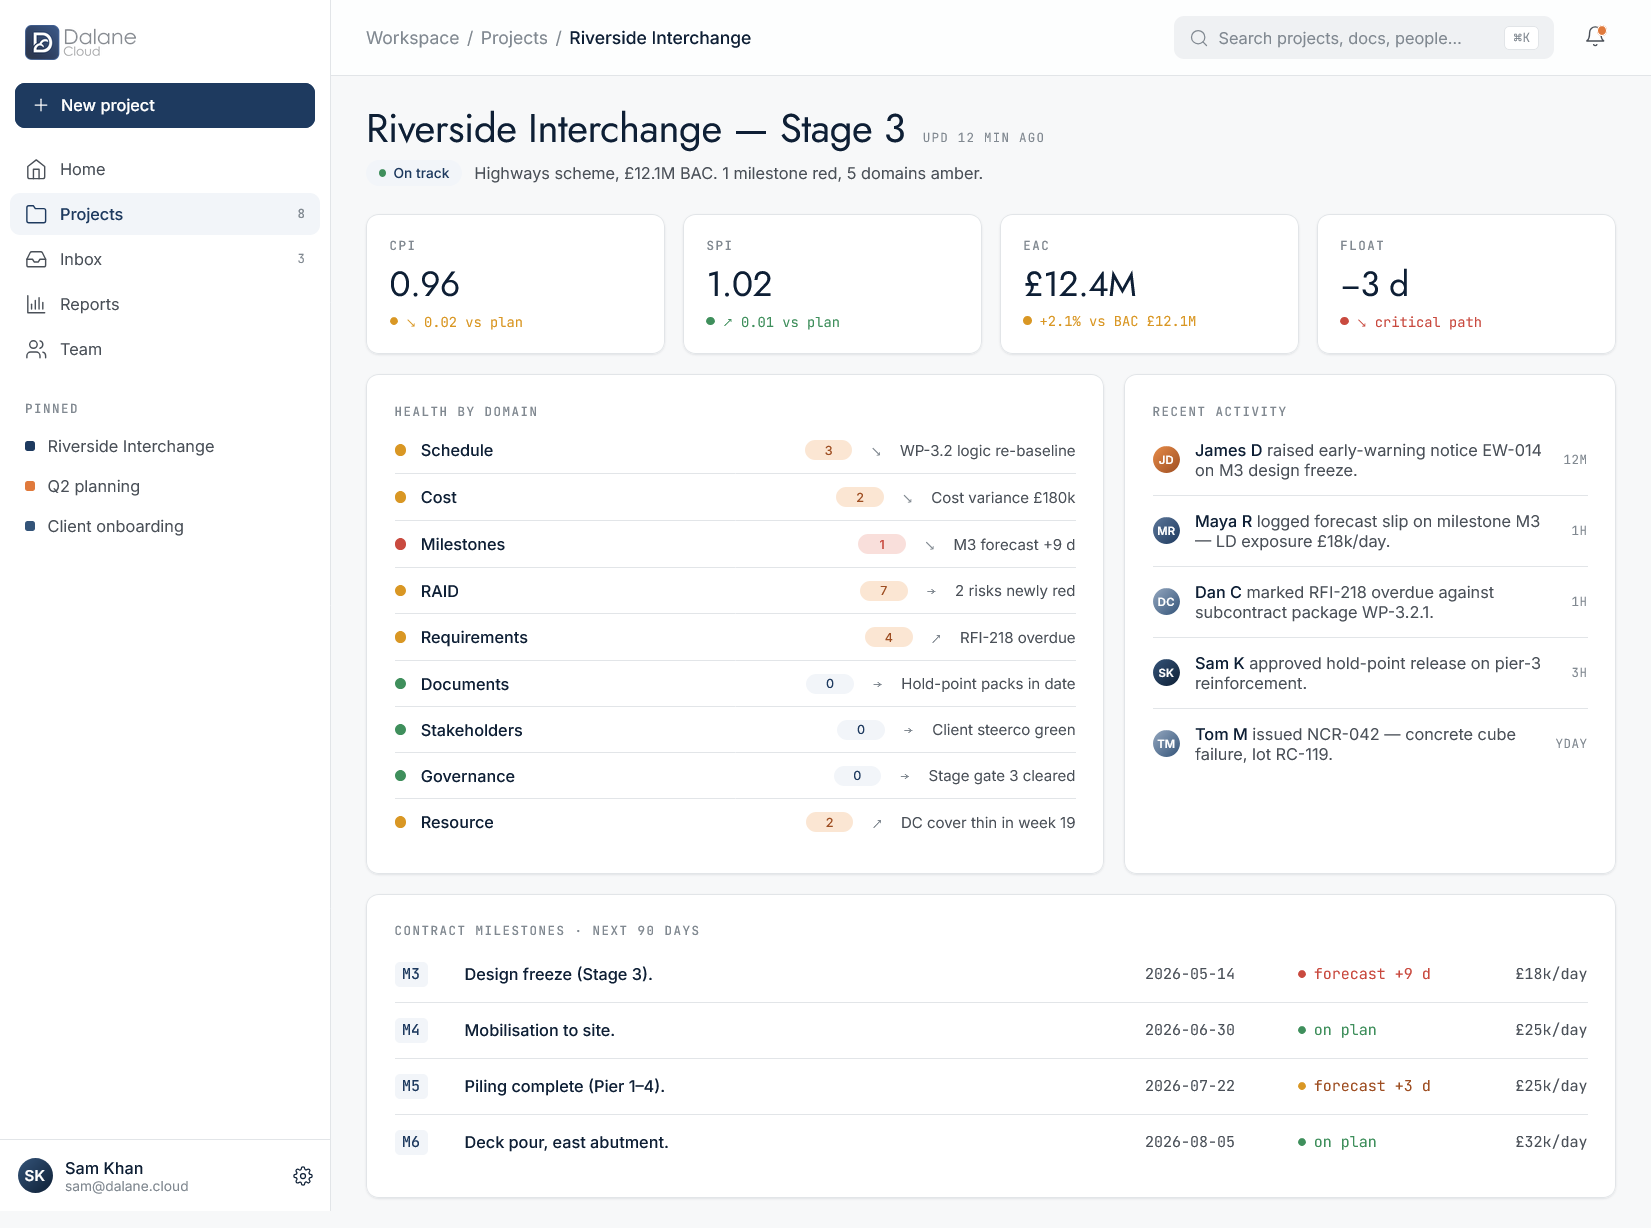The height and width of the screenshot is (1228, 1651).
Task: Go to Home in sidebar
Action: [x=165, y=169]
